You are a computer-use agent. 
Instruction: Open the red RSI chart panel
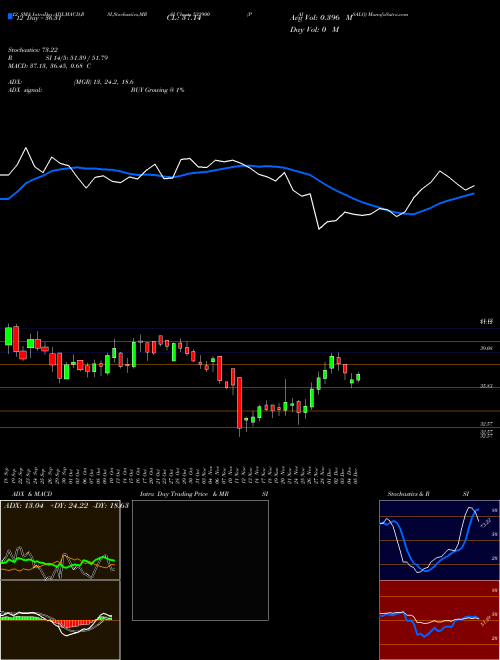(439, 620)
